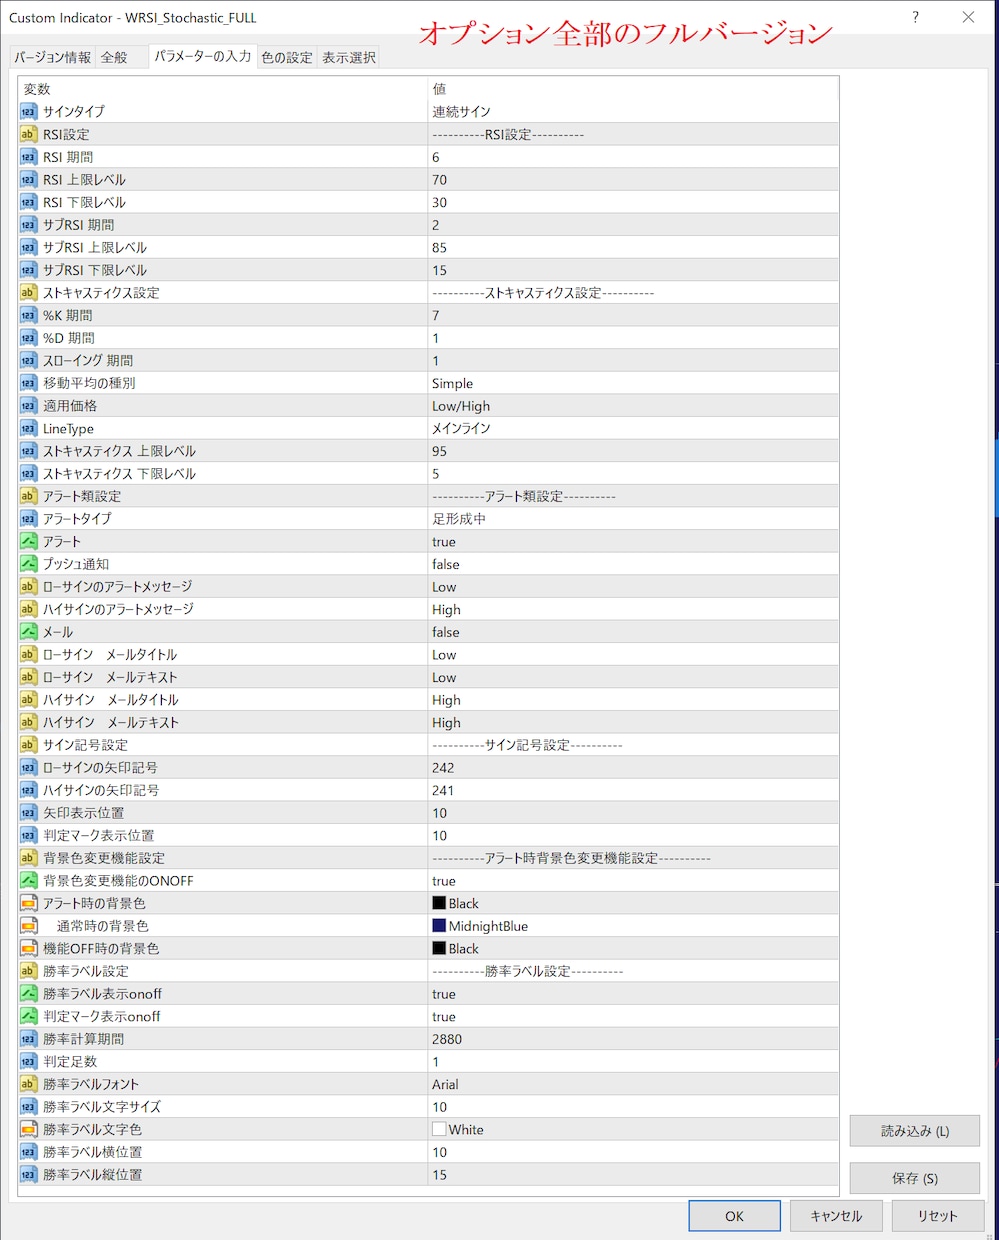
Task: Click the boolean icon beside メール
Action: [x=28, y=632]
